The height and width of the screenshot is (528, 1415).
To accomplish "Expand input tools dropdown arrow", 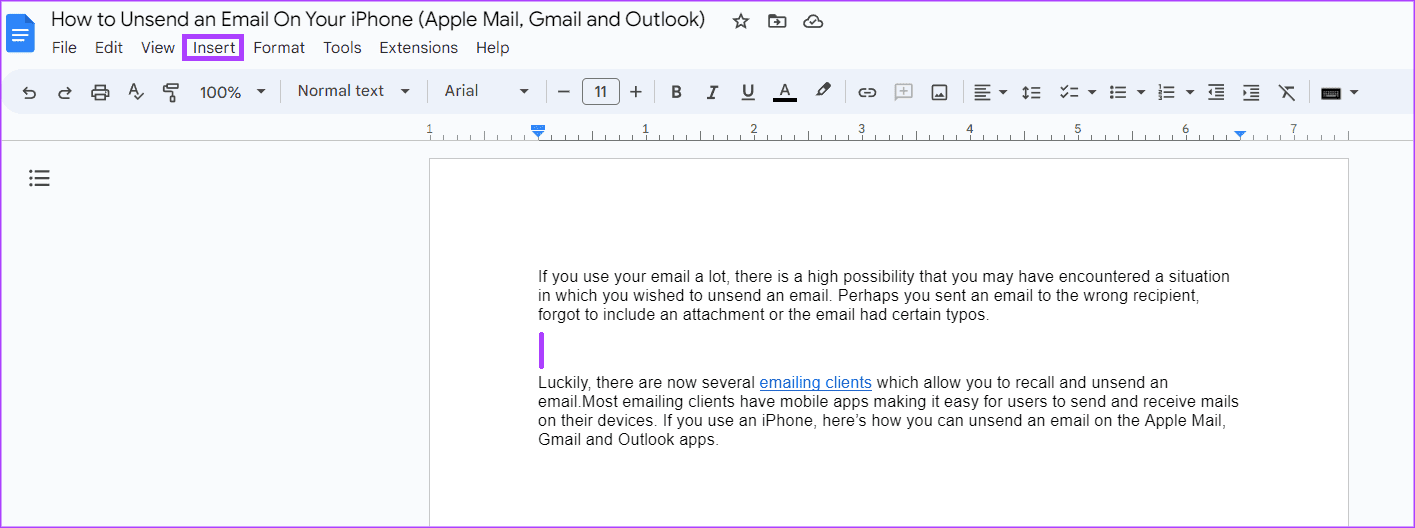I will point(1354,92).
